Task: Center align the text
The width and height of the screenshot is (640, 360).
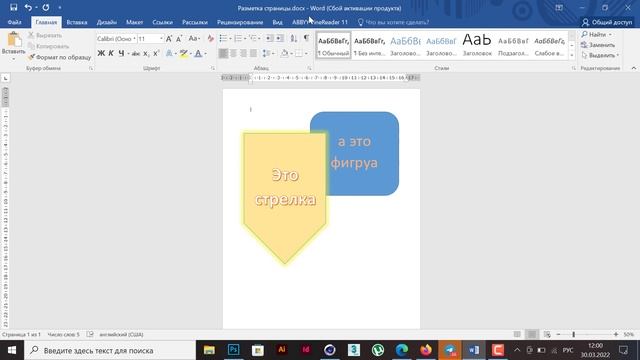Action: tap(233, 53)
